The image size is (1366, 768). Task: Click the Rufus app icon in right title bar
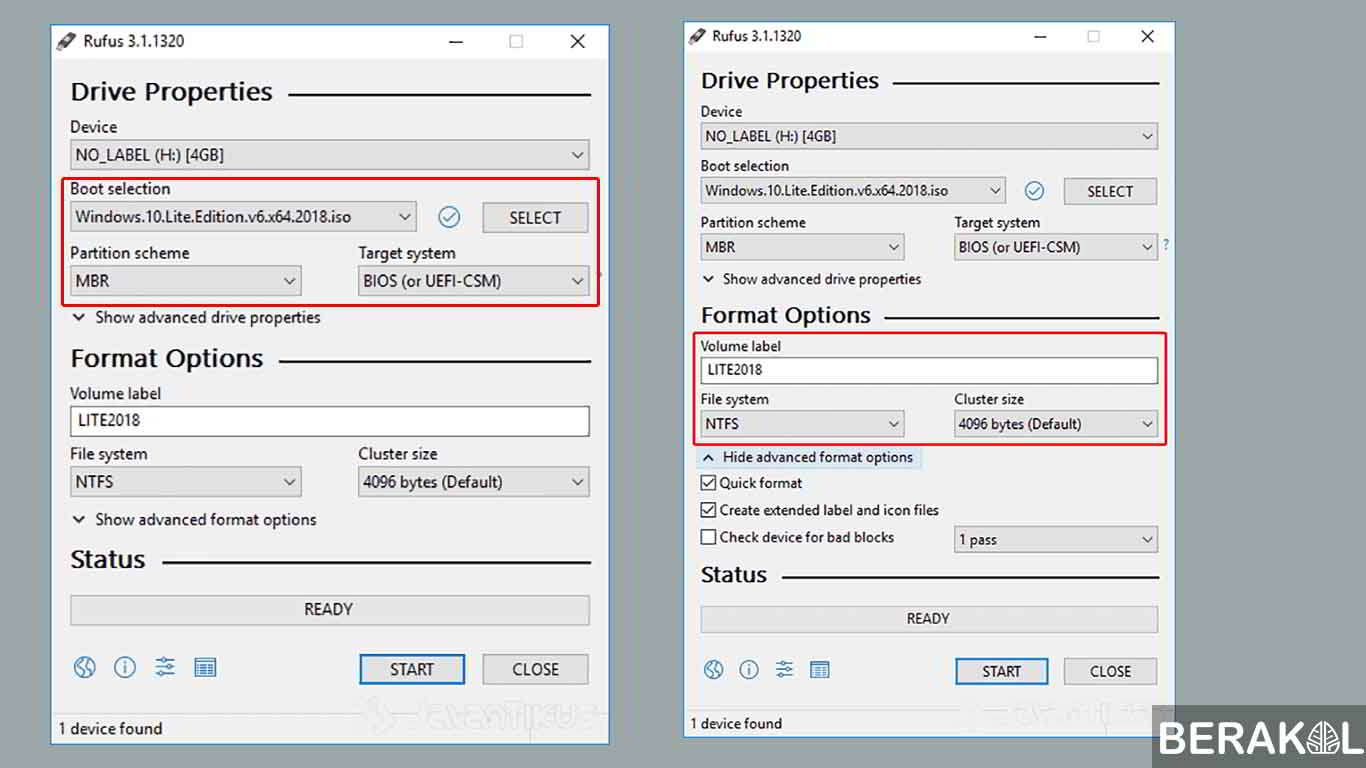(x=697, y=36)
